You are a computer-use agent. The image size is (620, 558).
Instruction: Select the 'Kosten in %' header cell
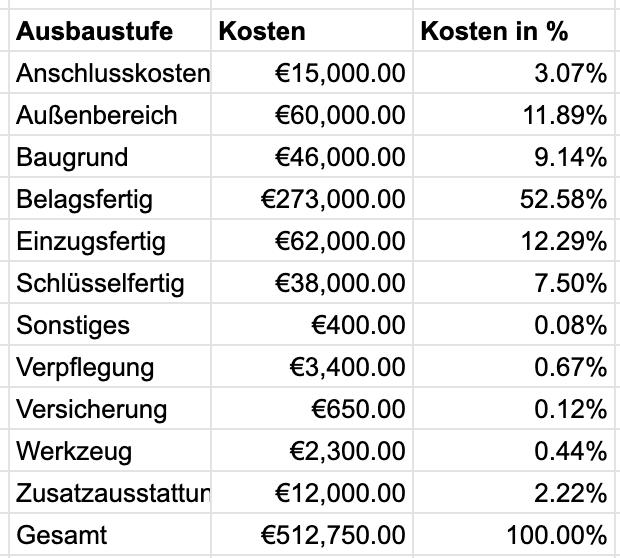(x=494, y=31)
